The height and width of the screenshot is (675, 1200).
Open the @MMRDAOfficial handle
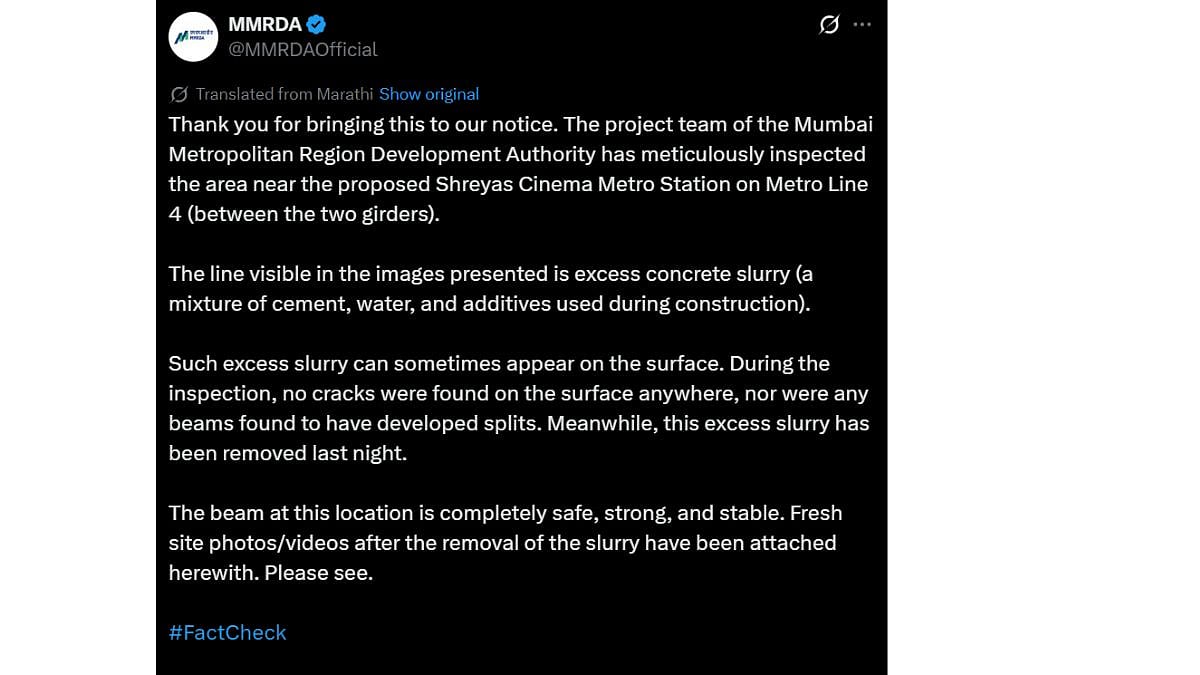[x=303, y=49]
